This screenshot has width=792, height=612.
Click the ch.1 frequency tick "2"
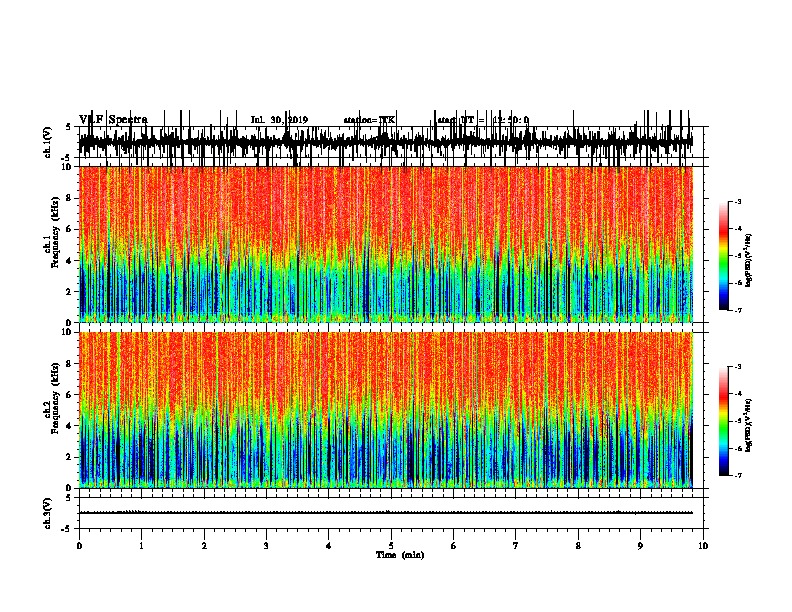point(70,291)
